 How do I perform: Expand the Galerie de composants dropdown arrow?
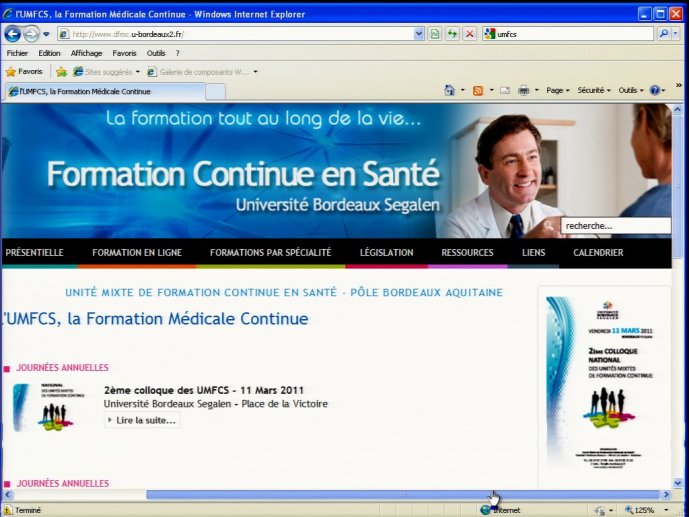pyautogui.click(x=255, y=72)
